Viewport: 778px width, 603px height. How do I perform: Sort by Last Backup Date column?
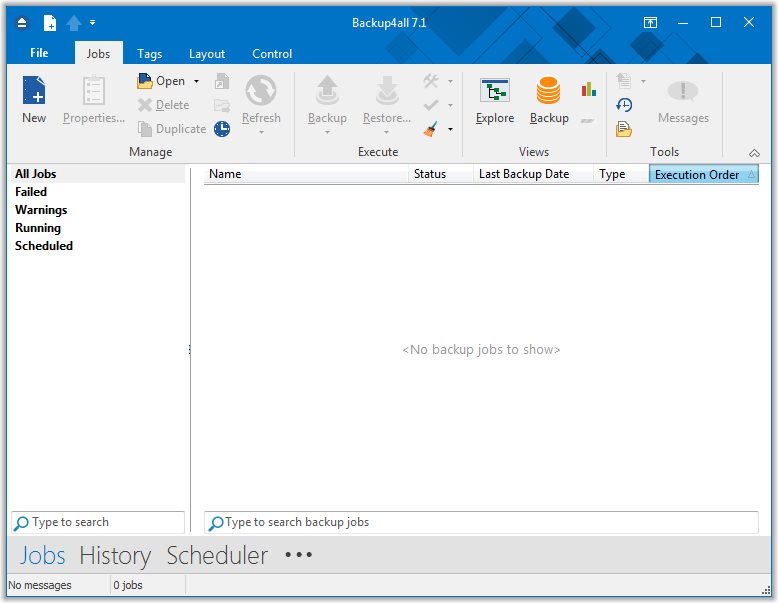pos(533,174)
